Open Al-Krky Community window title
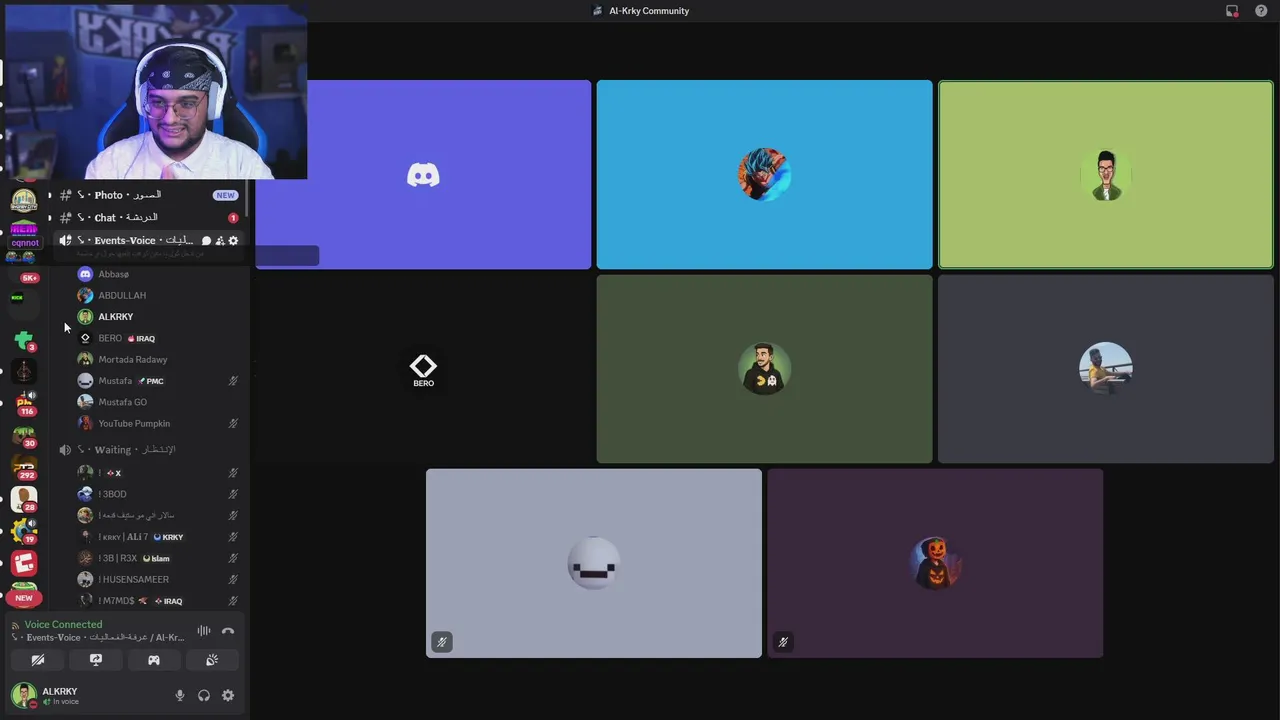This screenshot has height=720, width=1280. (649, 11)
